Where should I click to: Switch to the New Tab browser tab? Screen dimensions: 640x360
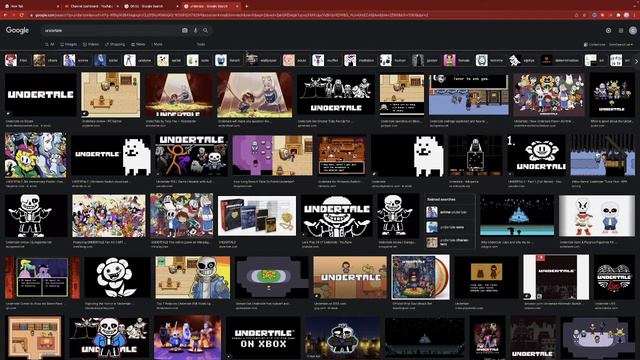31,6
